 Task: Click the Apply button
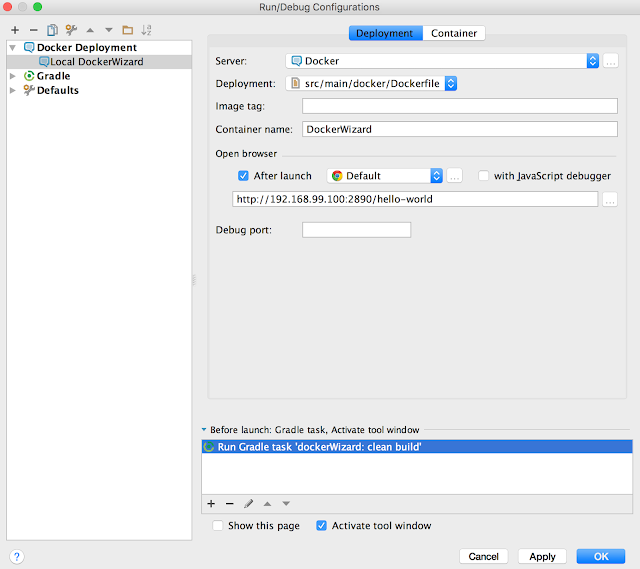tap(542, 556)
